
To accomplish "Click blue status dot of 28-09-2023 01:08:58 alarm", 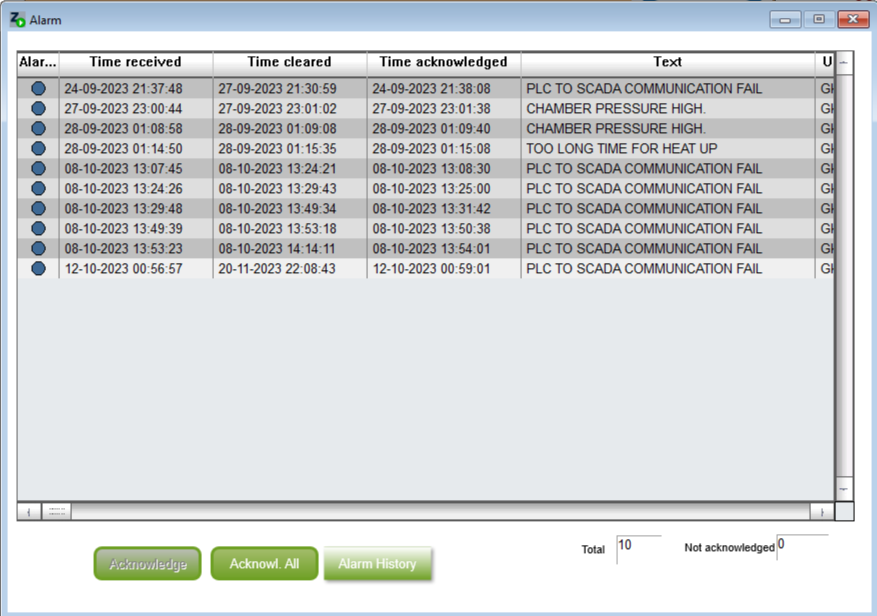I will pyautogui.click(x=38, y=129).
